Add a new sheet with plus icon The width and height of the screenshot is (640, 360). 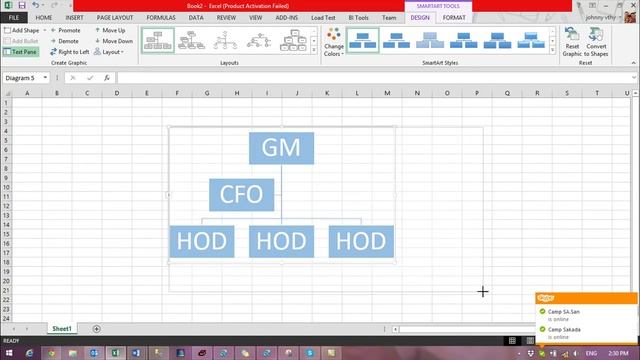pos(96,329)
